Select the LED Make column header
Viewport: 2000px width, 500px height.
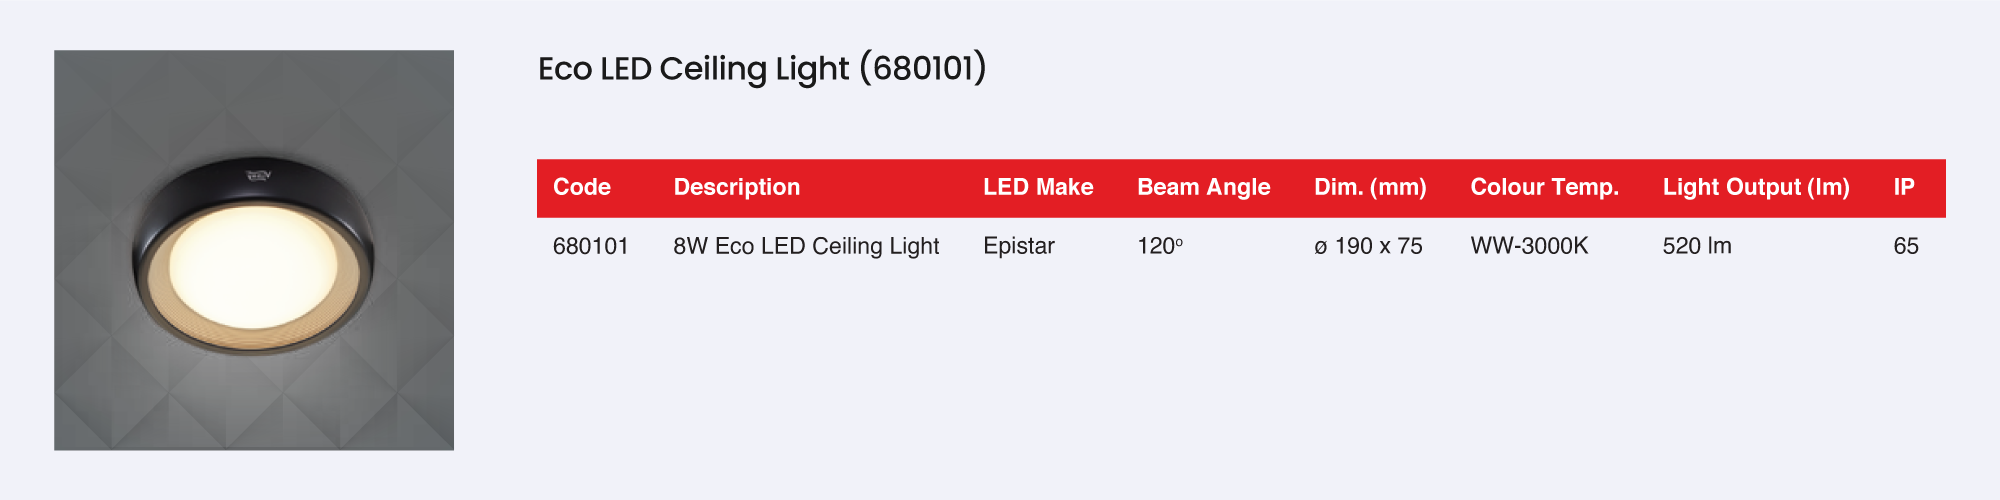click(x=1038, y=187)
